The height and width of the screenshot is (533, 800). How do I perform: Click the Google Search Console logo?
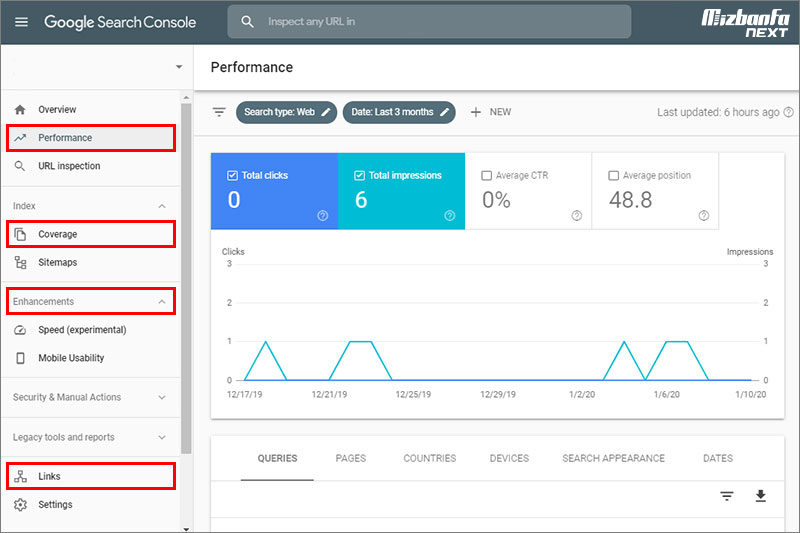tap(120, 22)
